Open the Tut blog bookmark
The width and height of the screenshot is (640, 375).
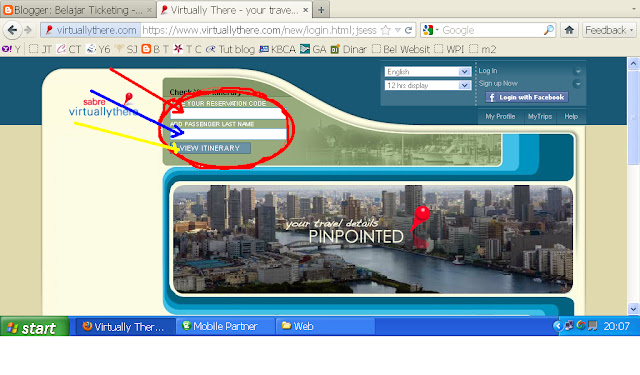click(x=231, y=49)
